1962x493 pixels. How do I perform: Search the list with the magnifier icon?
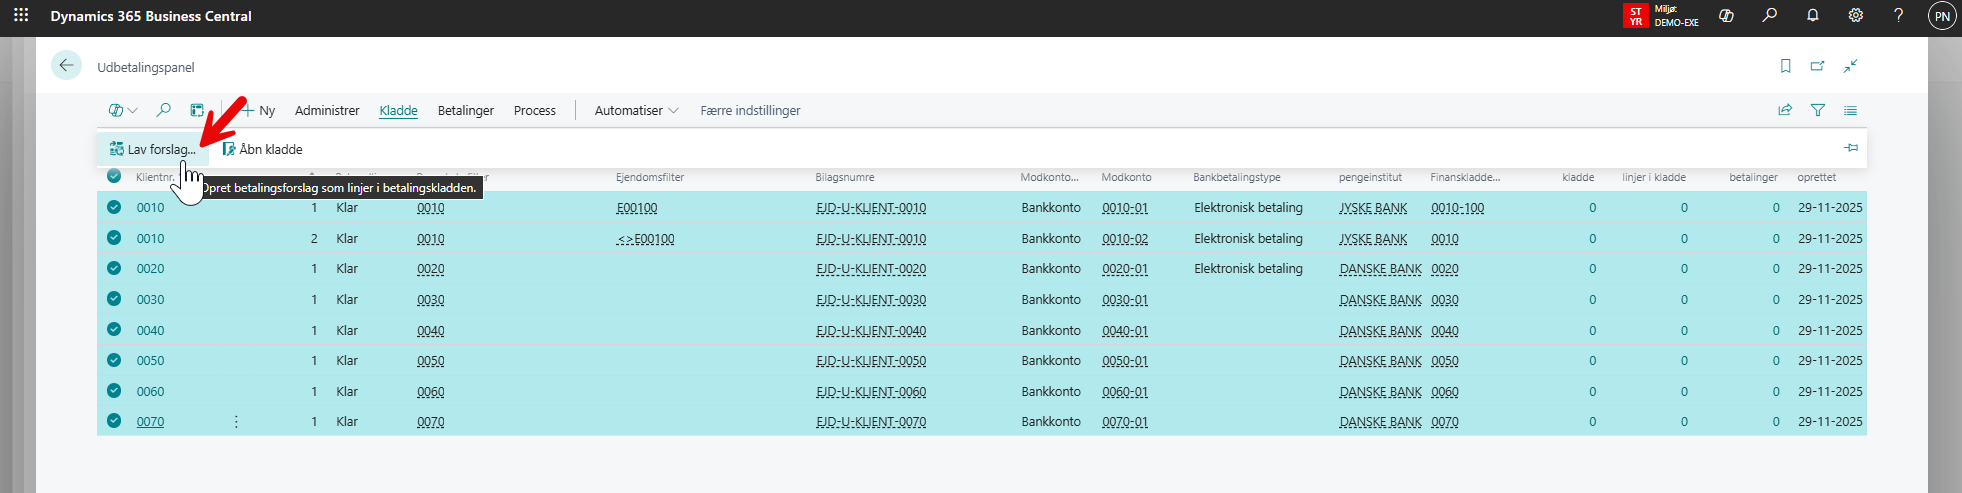164,110
